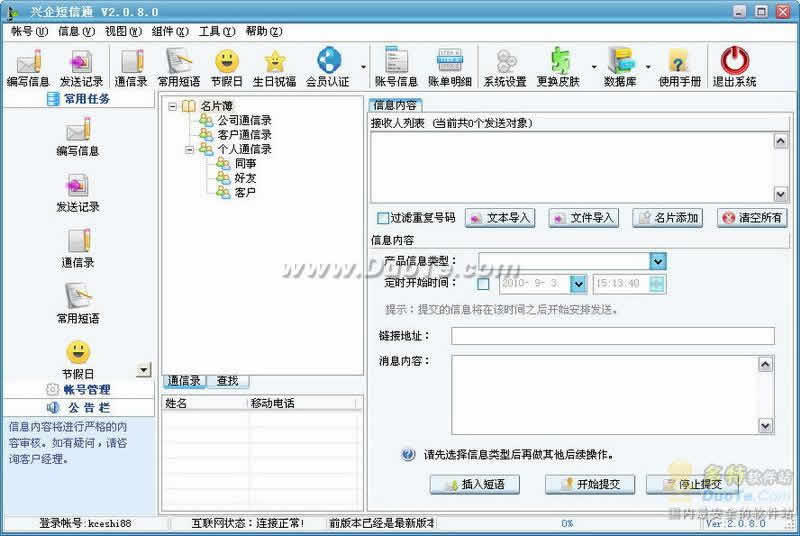Open 发送记录 from the top toolbar

tap(81, 66)
